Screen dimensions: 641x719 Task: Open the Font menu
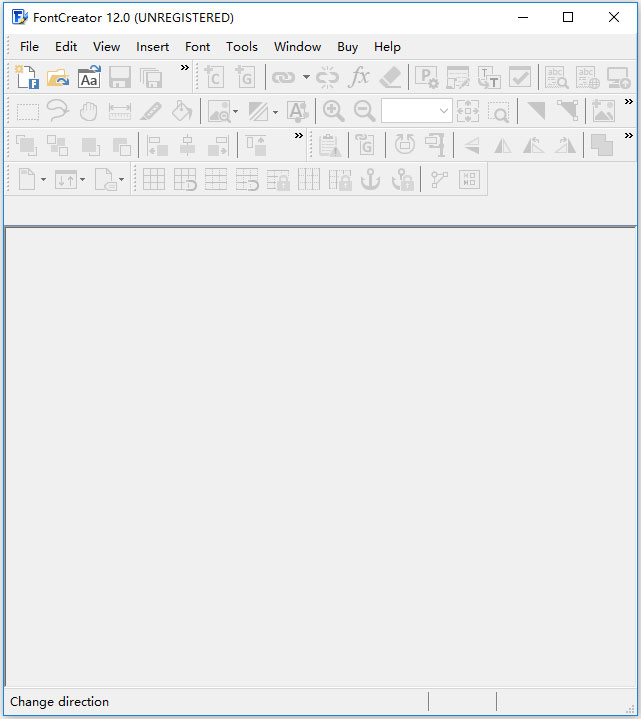198,47
